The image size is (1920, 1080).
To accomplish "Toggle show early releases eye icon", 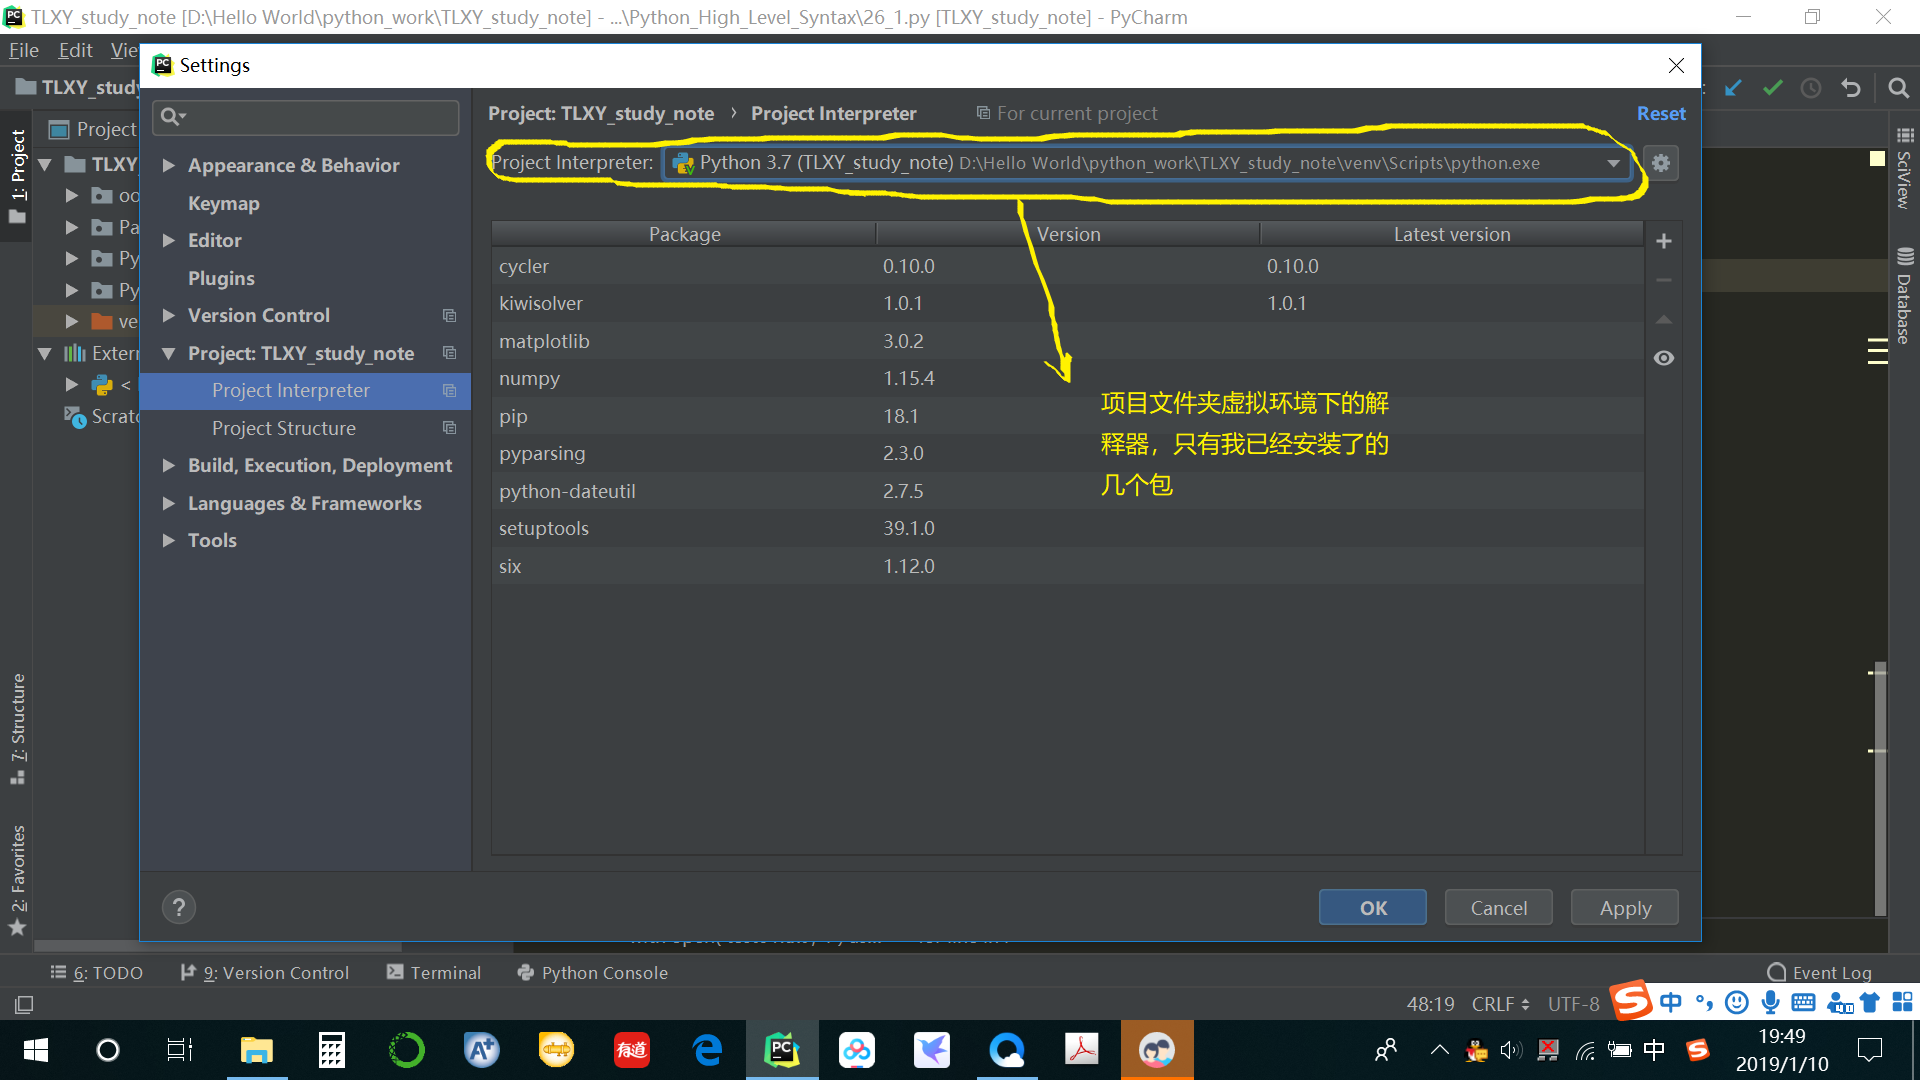I will click(x=1664, y=358).
